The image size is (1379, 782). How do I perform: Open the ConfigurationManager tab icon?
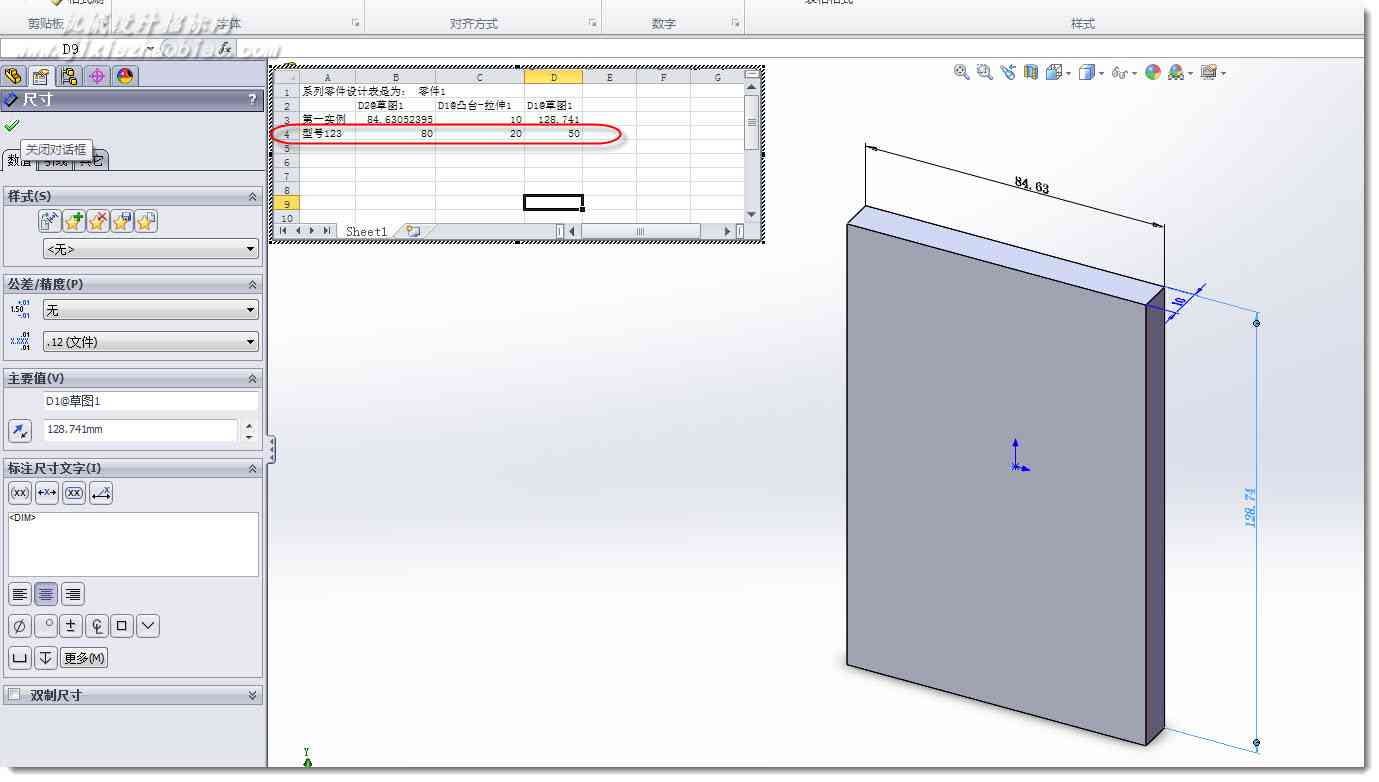tap(69, 76)
